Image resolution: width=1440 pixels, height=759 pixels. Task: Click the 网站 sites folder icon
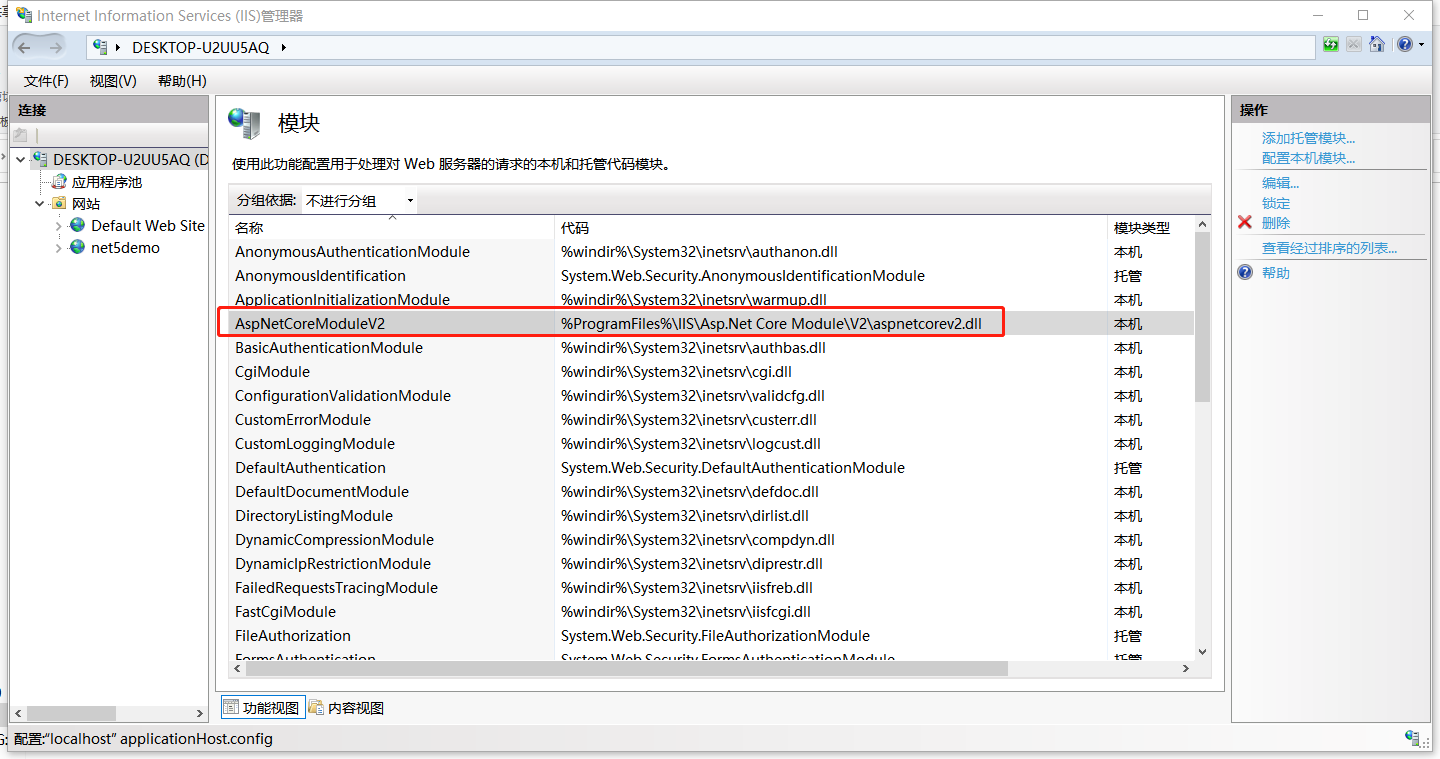[60, 204]
